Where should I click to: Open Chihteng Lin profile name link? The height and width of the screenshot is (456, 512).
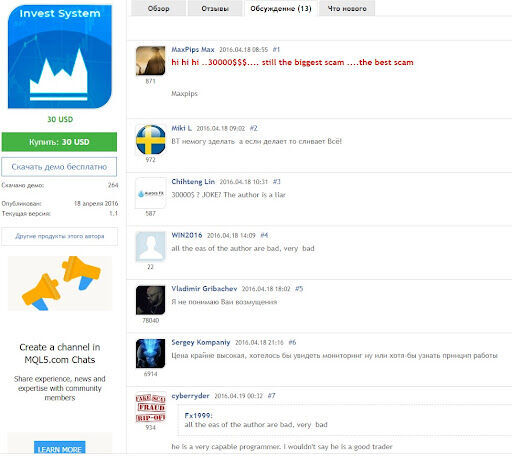tap(193, 182)
